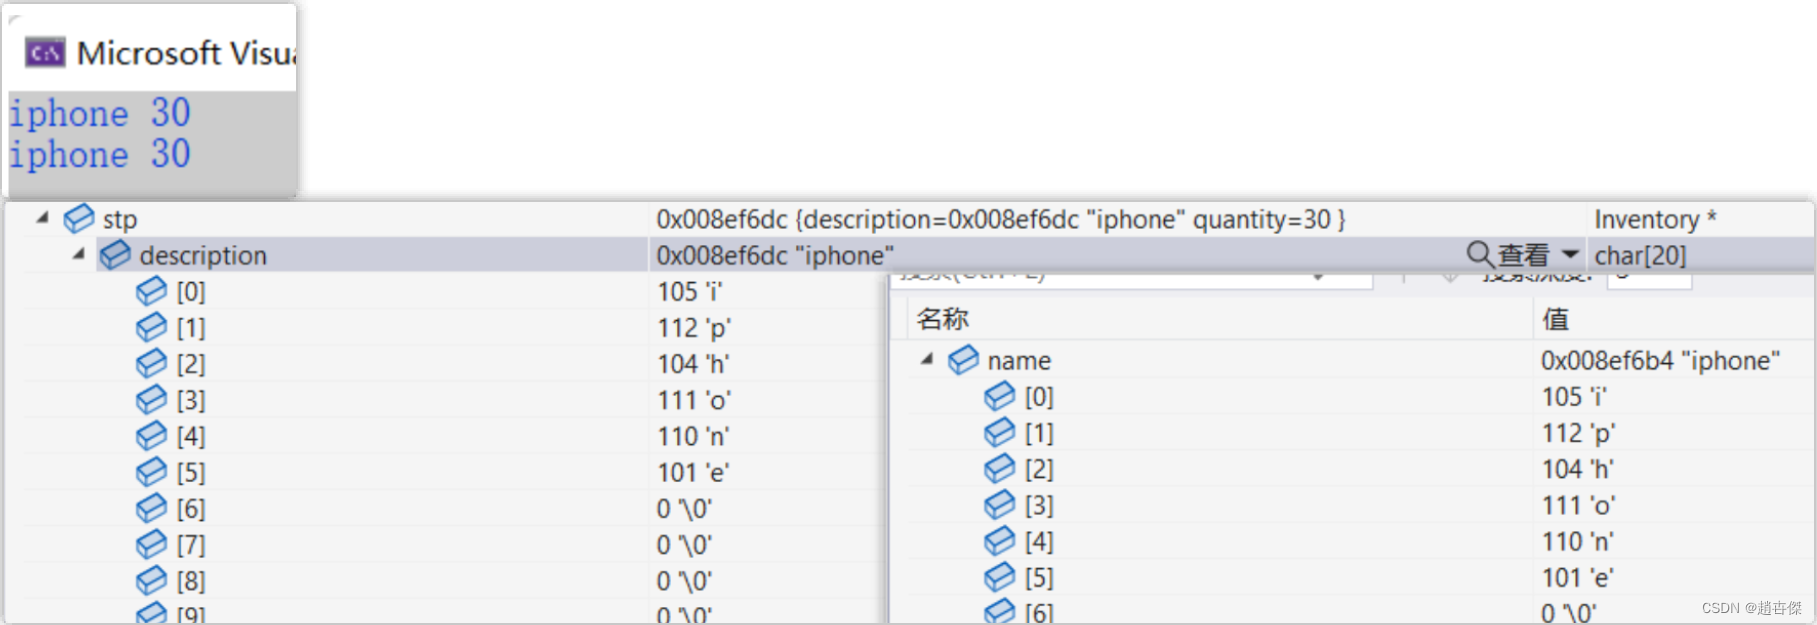Click the cube icon of description [2]
1817x625 pixels.
pos(151,363)
